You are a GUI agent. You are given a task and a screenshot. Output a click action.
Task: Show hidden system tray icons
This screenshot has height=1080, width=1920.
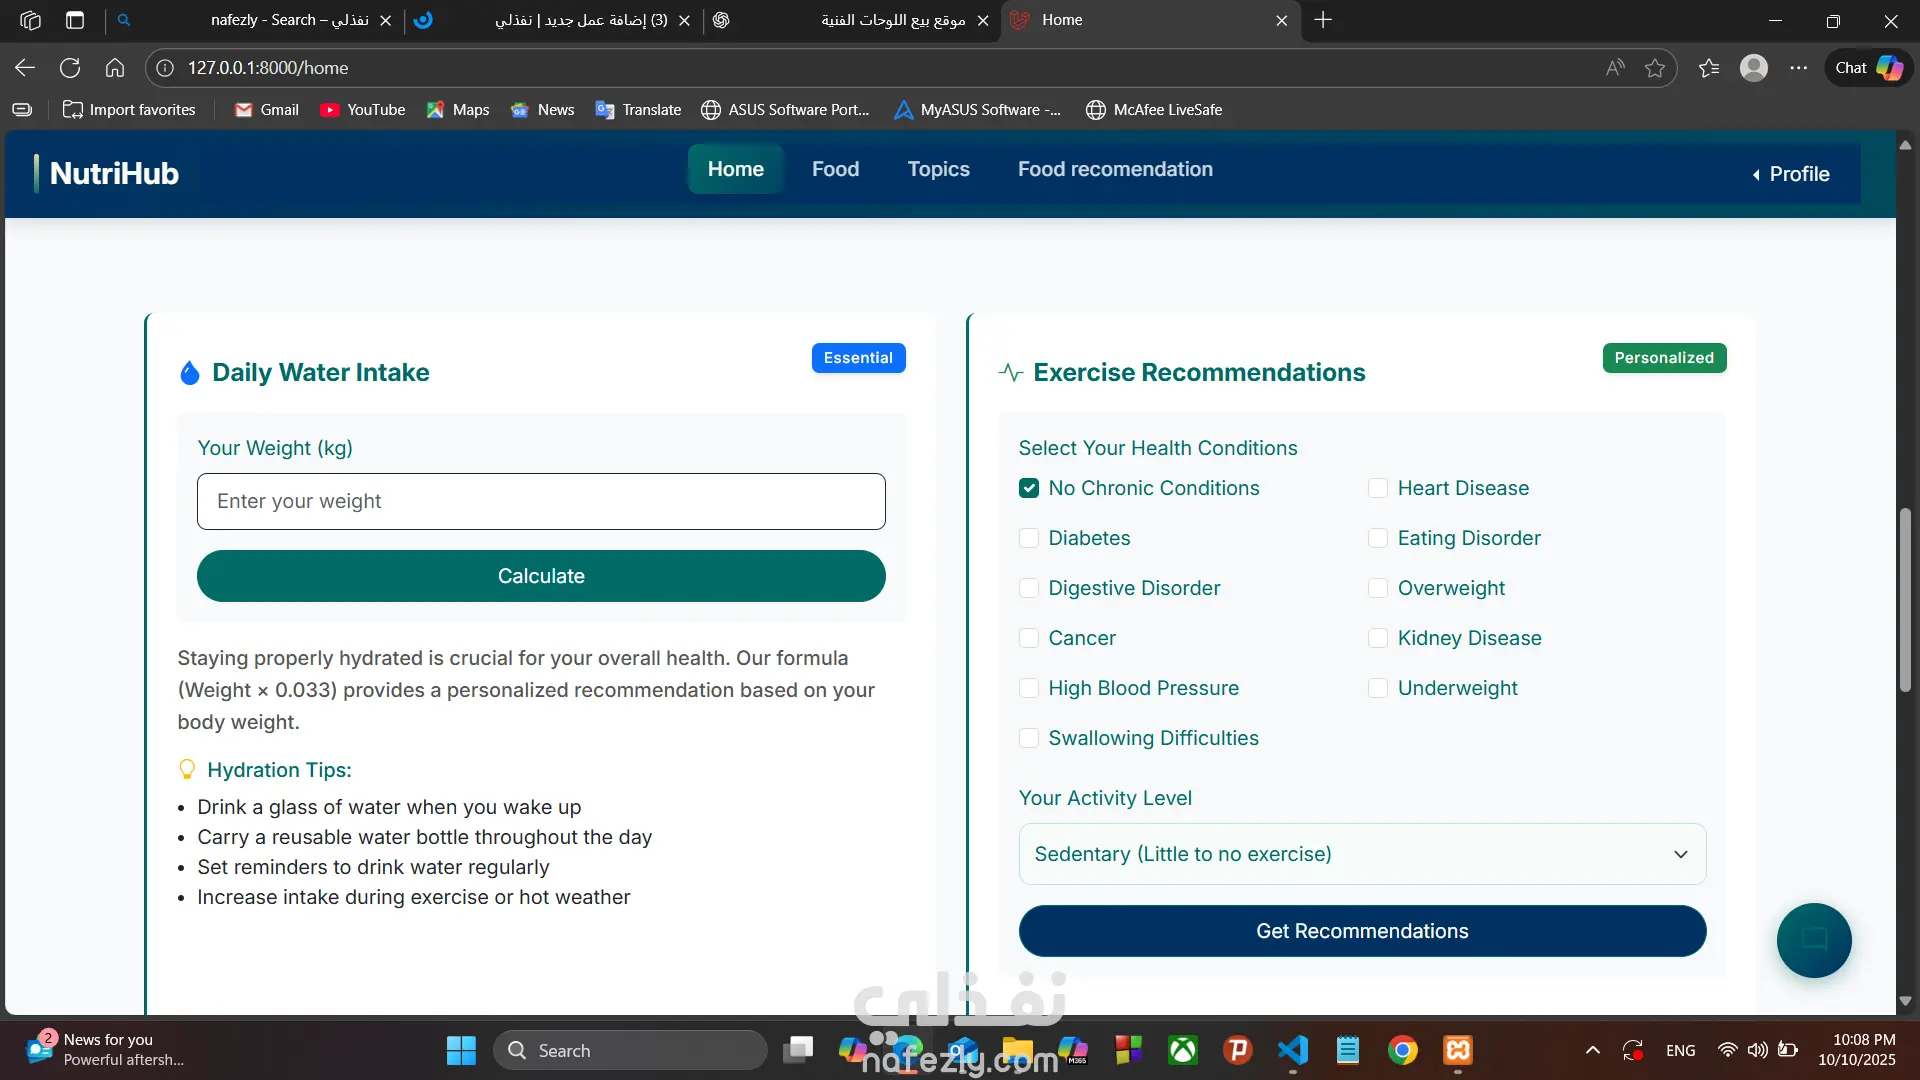coord(1593,1050)
